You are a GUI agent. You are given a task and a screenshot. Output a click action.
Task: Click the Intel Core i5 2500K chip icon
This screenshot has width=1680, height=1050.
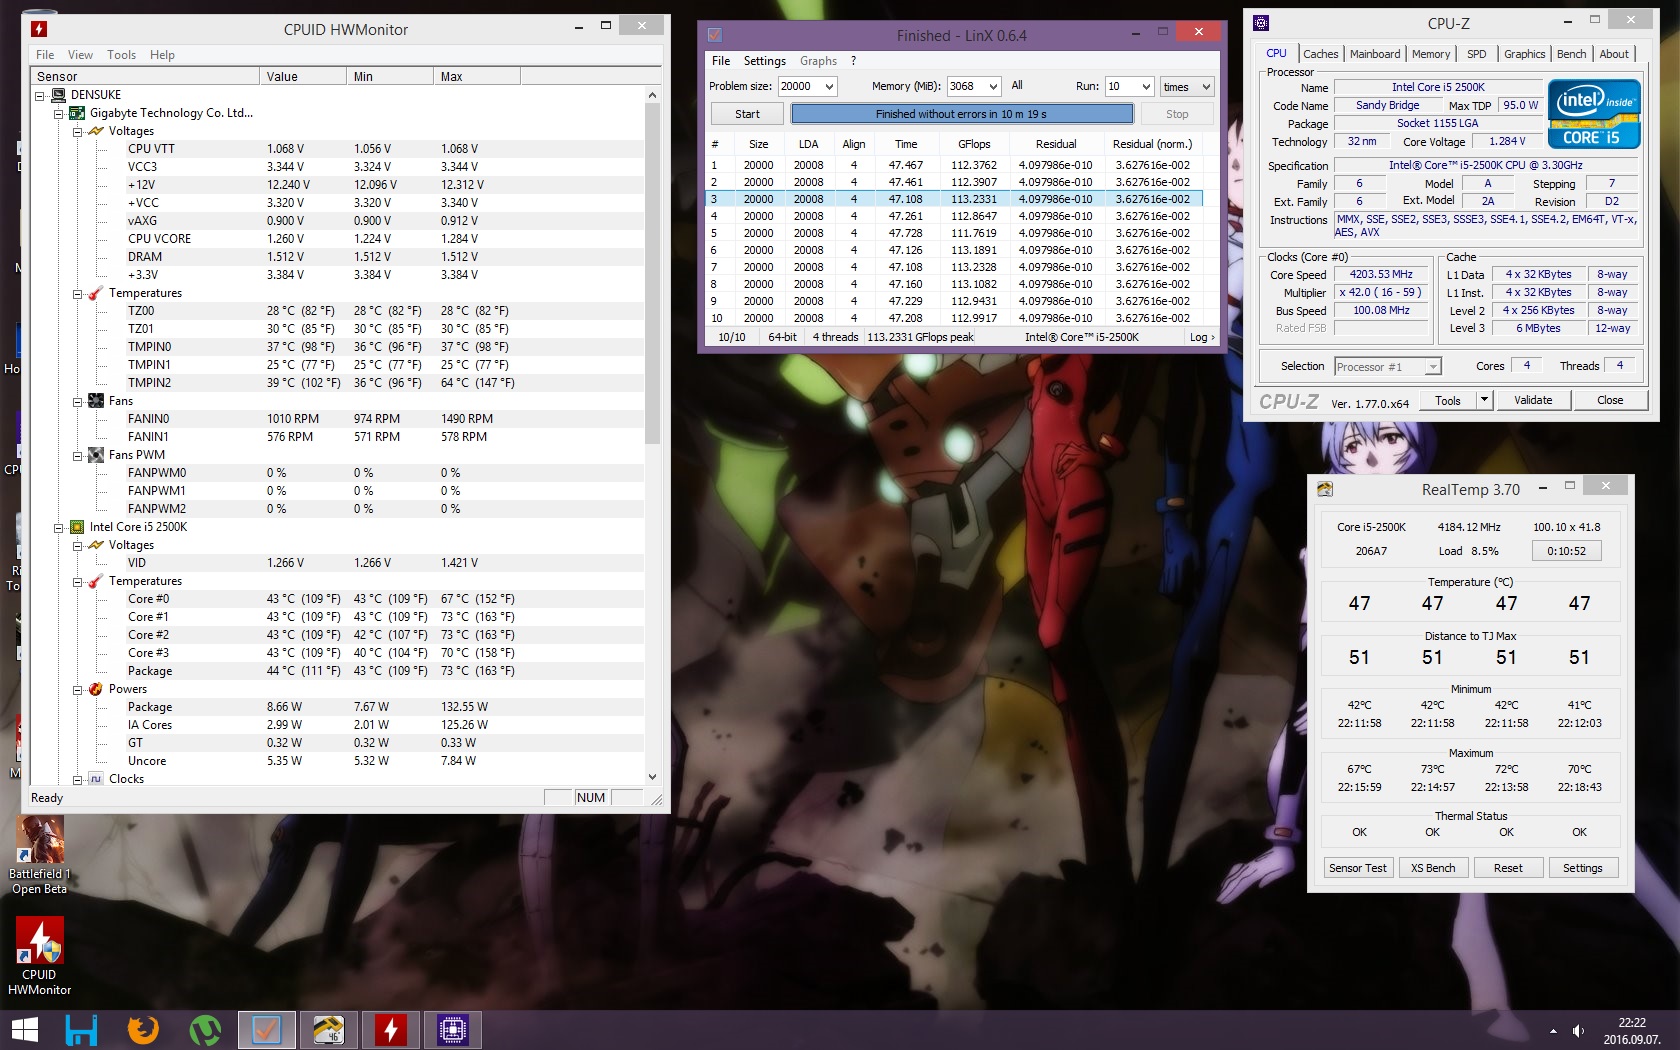click(x=77, y=527)
